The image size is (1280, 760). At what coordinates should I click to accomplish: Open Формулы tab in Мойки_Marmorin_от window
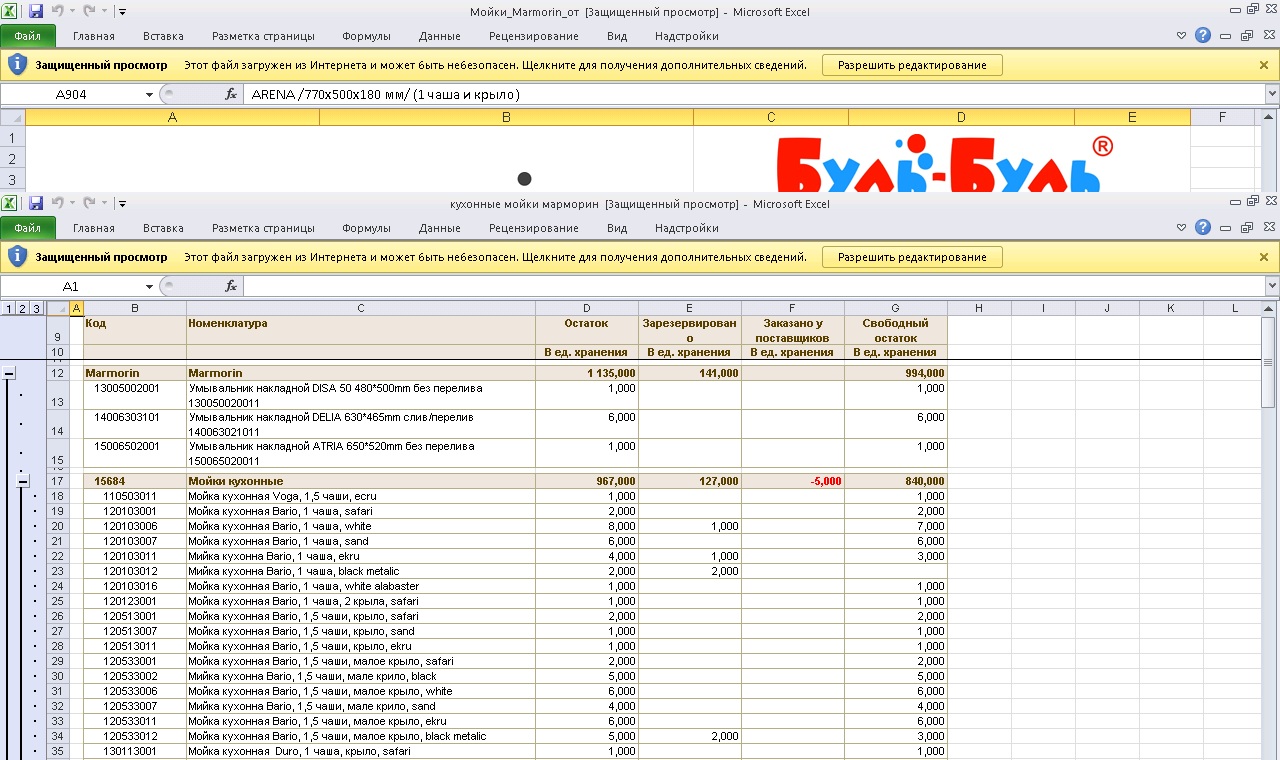(366, 36)
